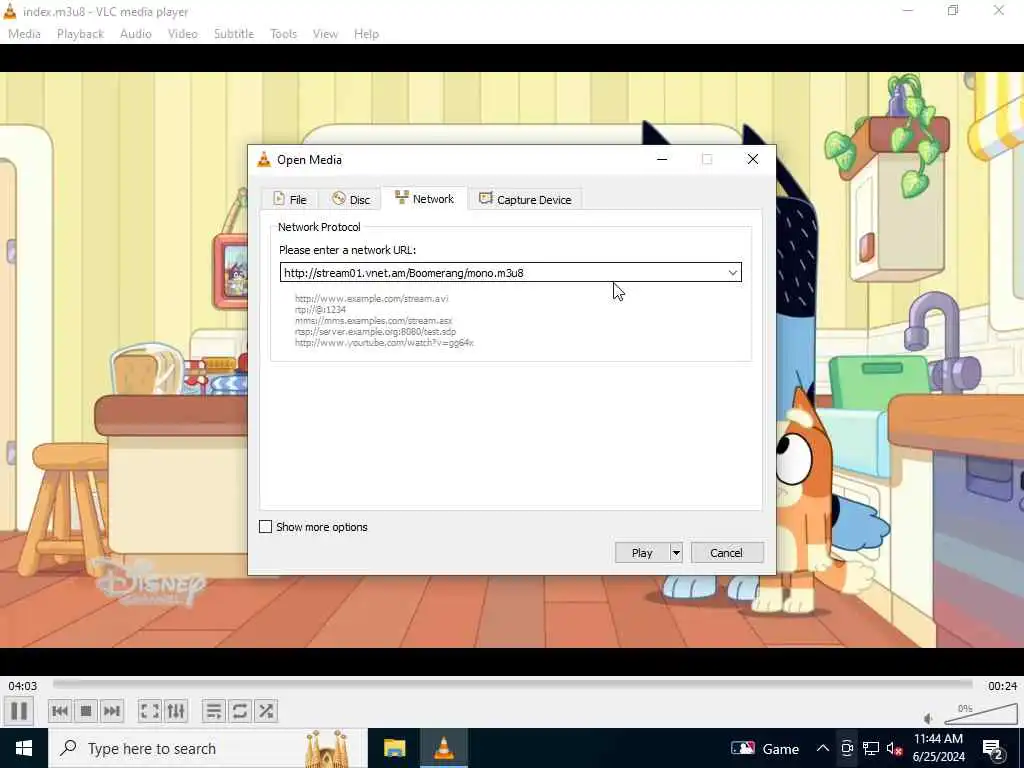Open the Playback menu
Viewport: 1024px width, 768px height.
click(80, 34)
